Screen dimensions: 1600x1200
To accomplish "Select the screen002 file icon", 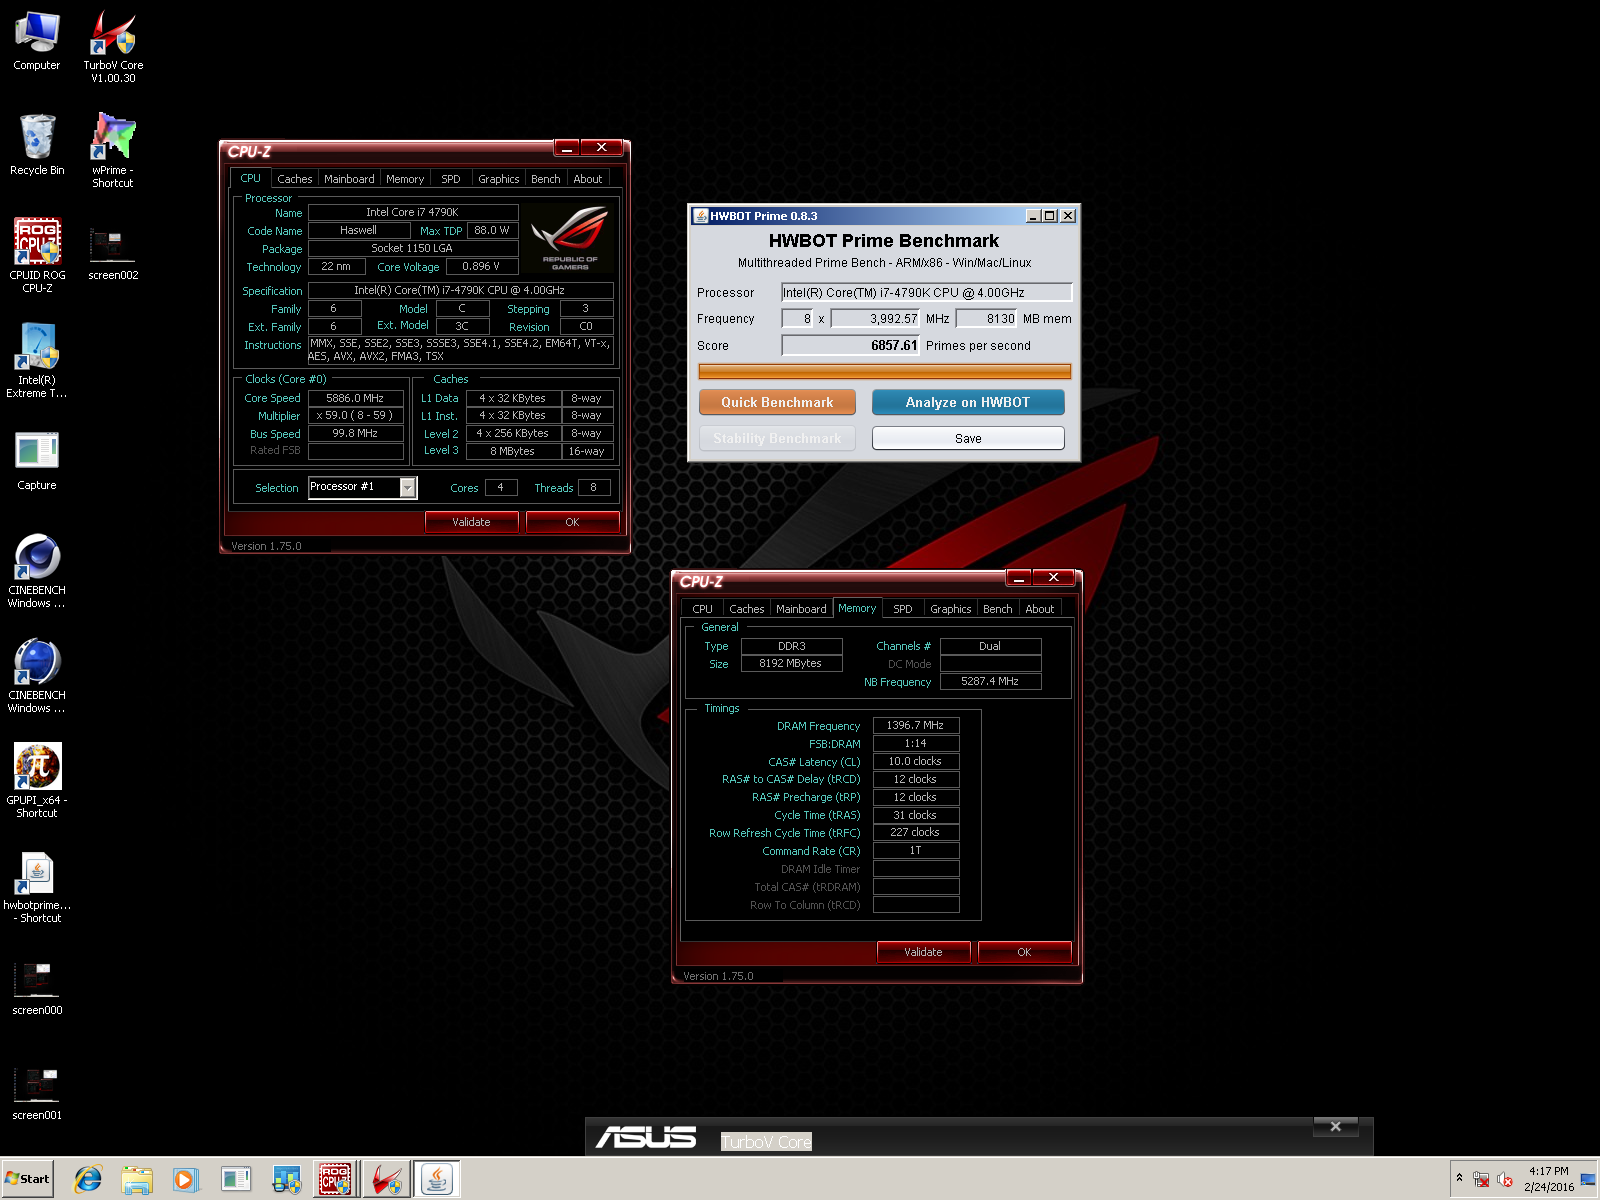I will click(x=113, y=254).
